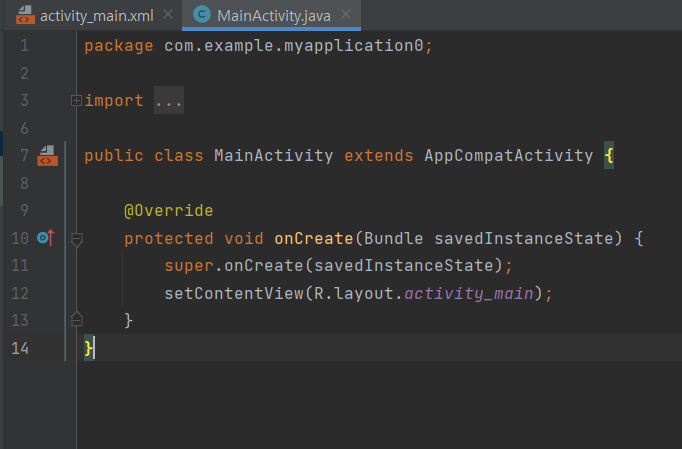Collapse method using end fold marker on line 13
This screenshot has width=682, height=449.
coord(77,320)
